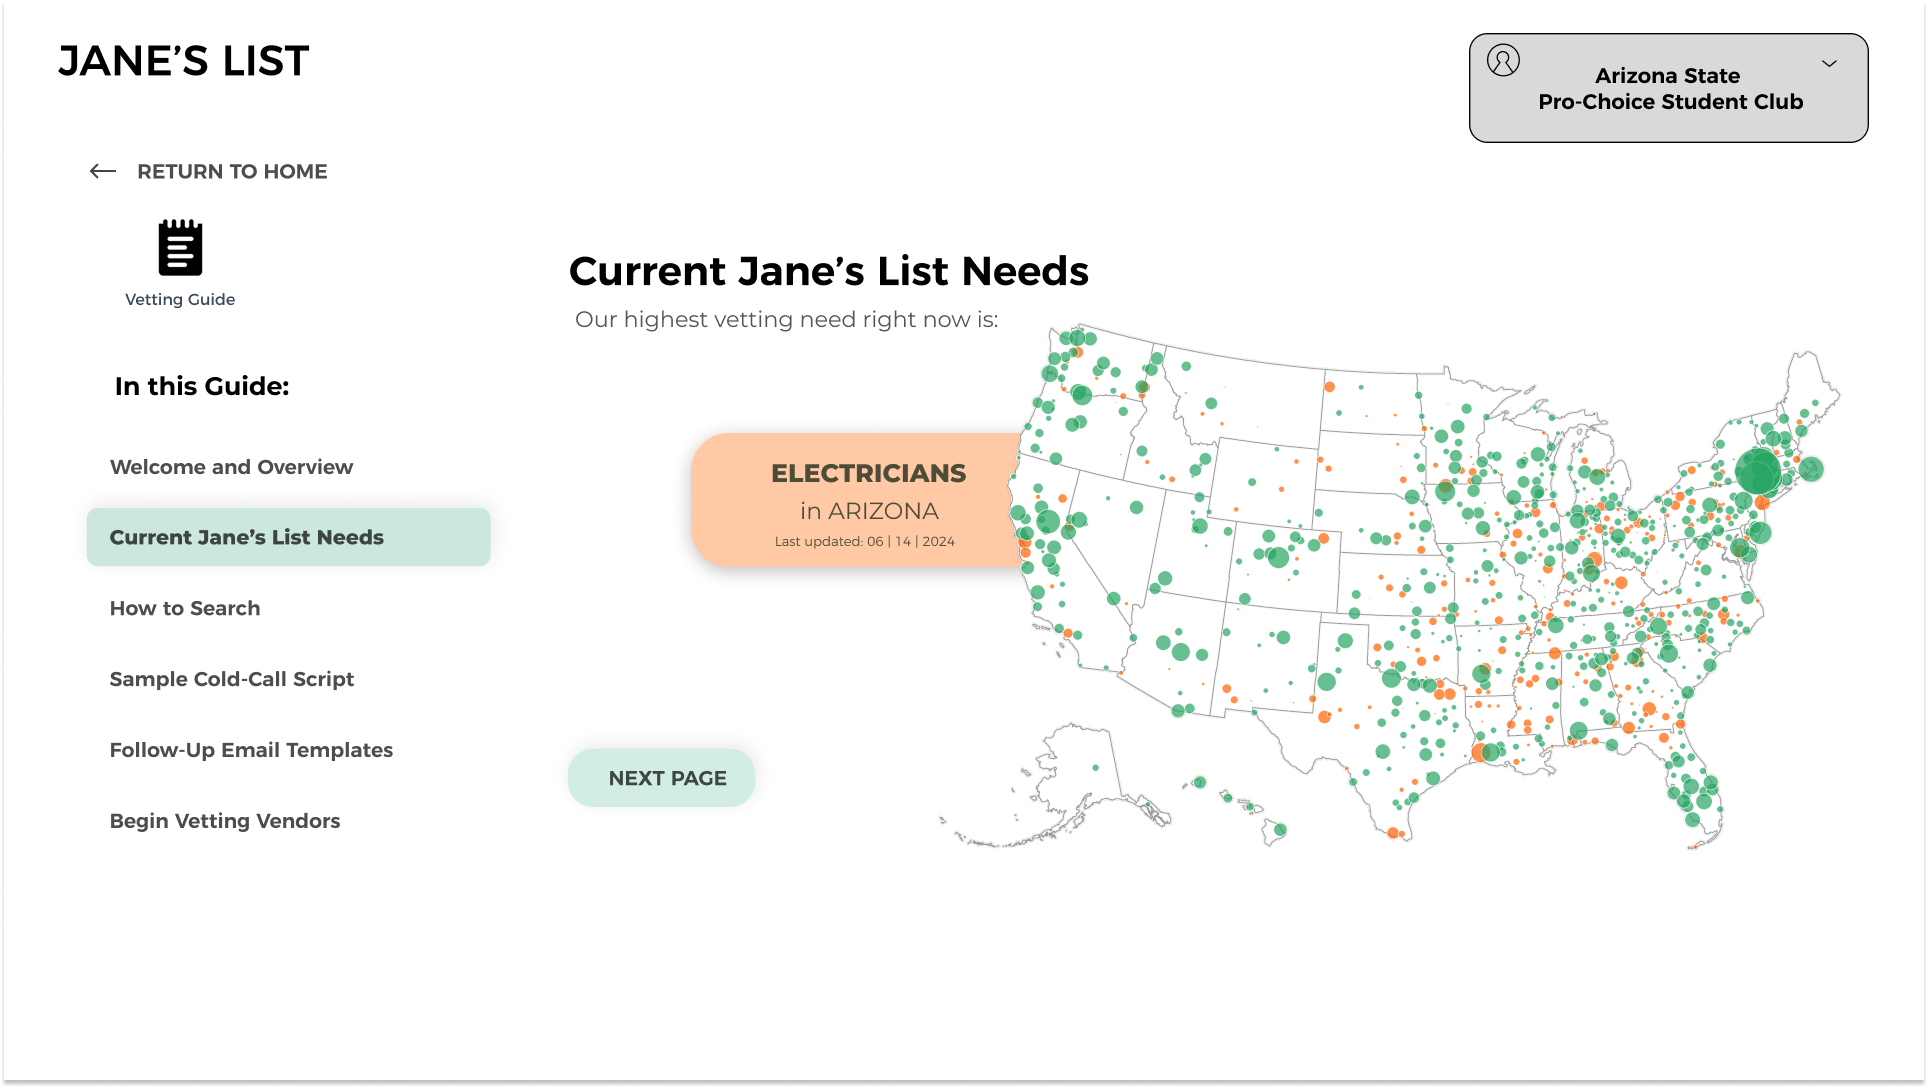
Task: Click the user profile avatar icon
Action: tap(1503, 61)
